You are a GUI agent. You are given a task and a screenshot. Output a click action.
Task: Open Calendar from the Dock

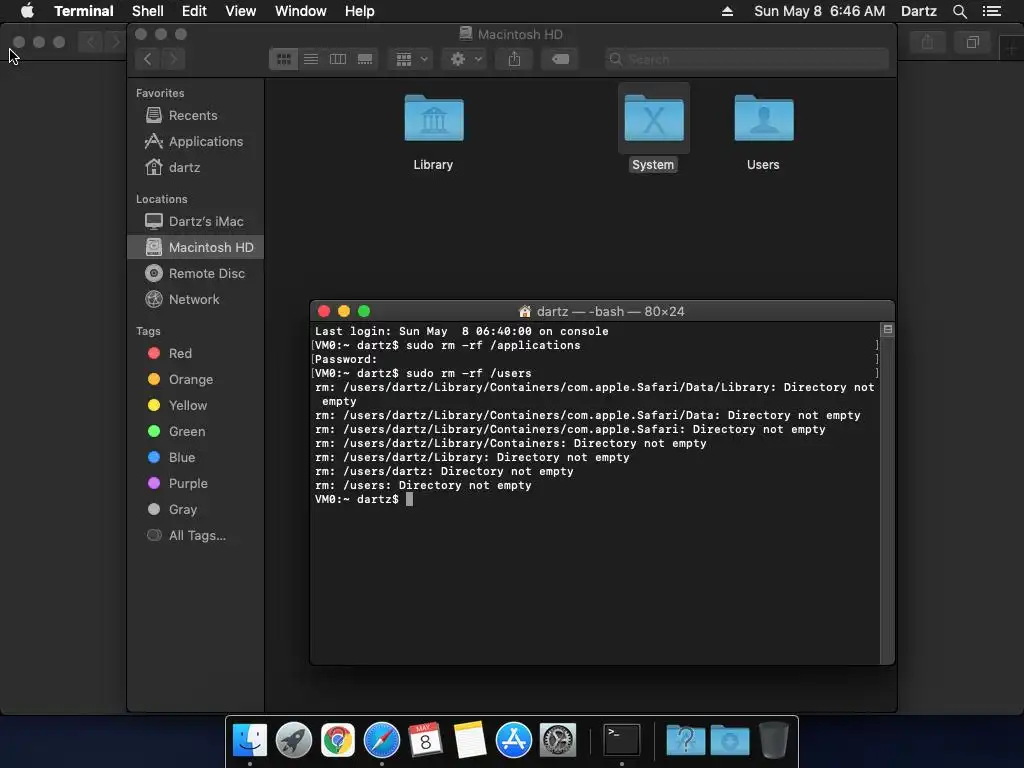(425, 741)
